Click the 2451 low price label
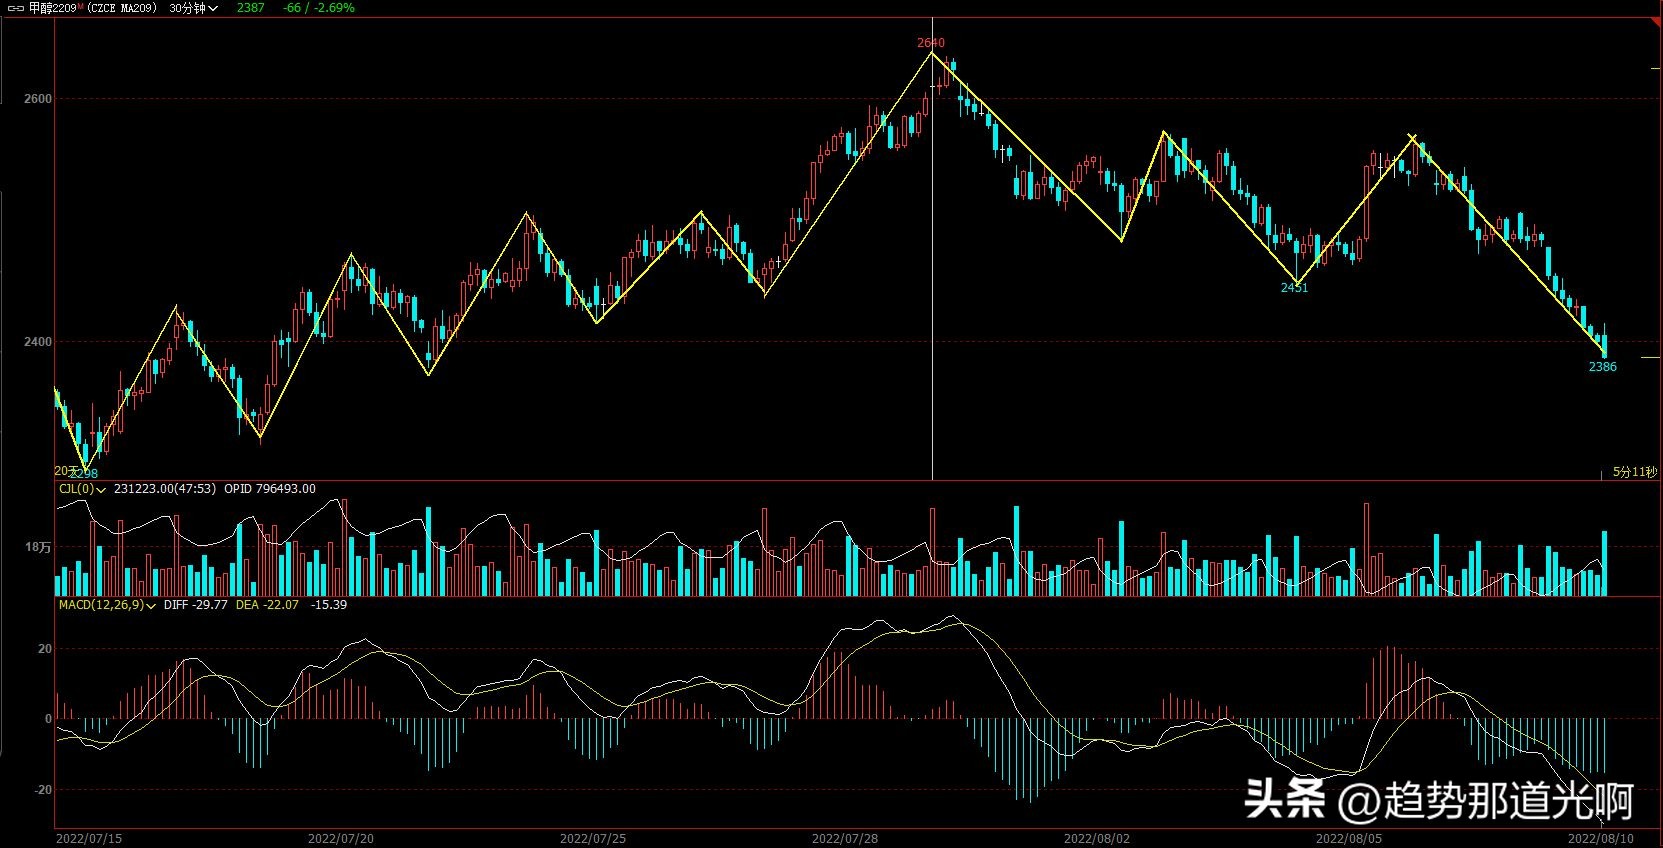This screenshot has height=848, width=1663. point(1294,288)
